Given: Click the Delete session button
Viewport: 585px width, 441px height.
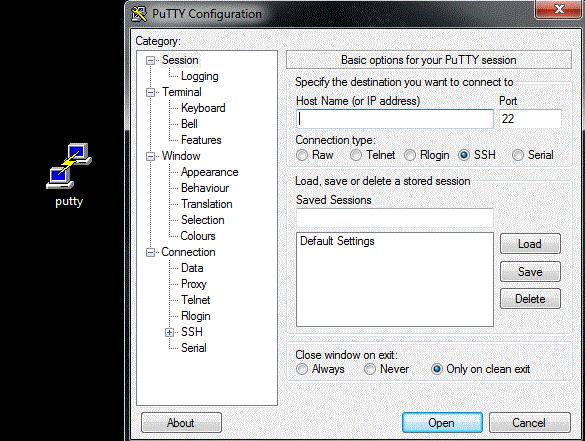Looking at the screenshot, I should 530,299.
